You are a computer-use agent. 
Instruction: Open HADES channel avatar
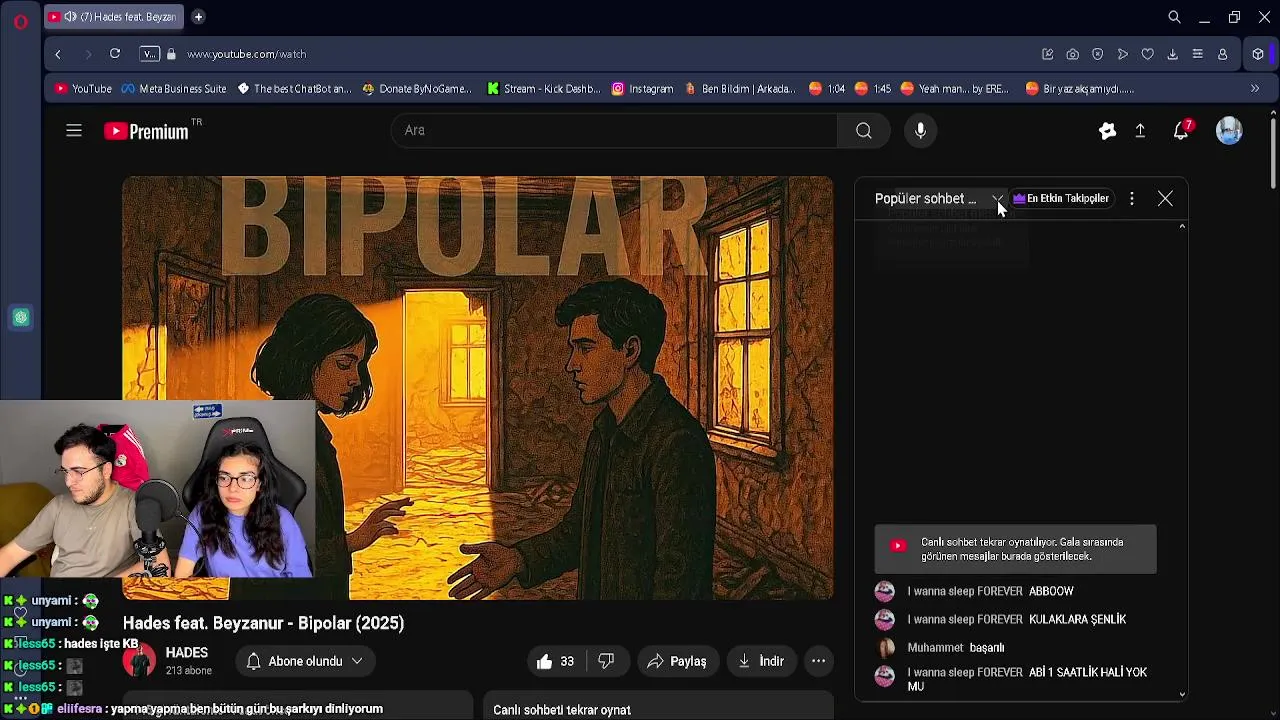pyautogui.click(x=139, y=661)
